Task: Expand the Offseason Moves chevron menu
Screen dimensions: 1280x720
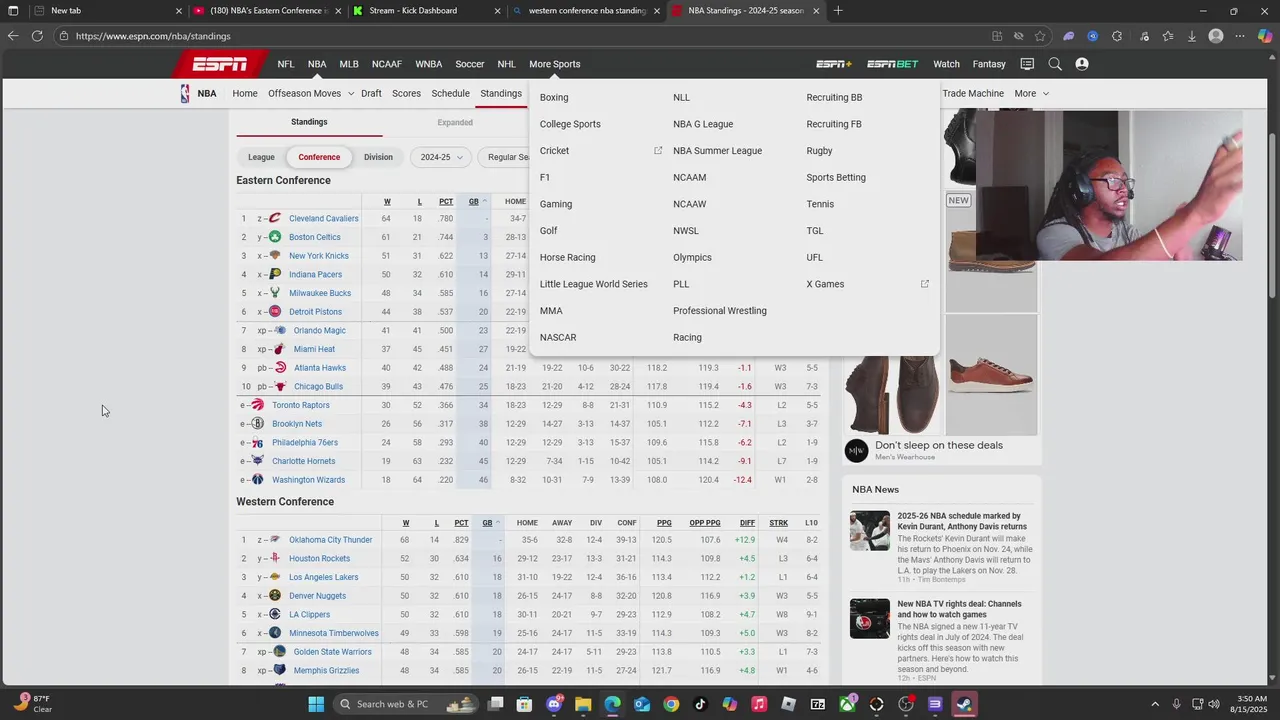Action: point(351,94)
